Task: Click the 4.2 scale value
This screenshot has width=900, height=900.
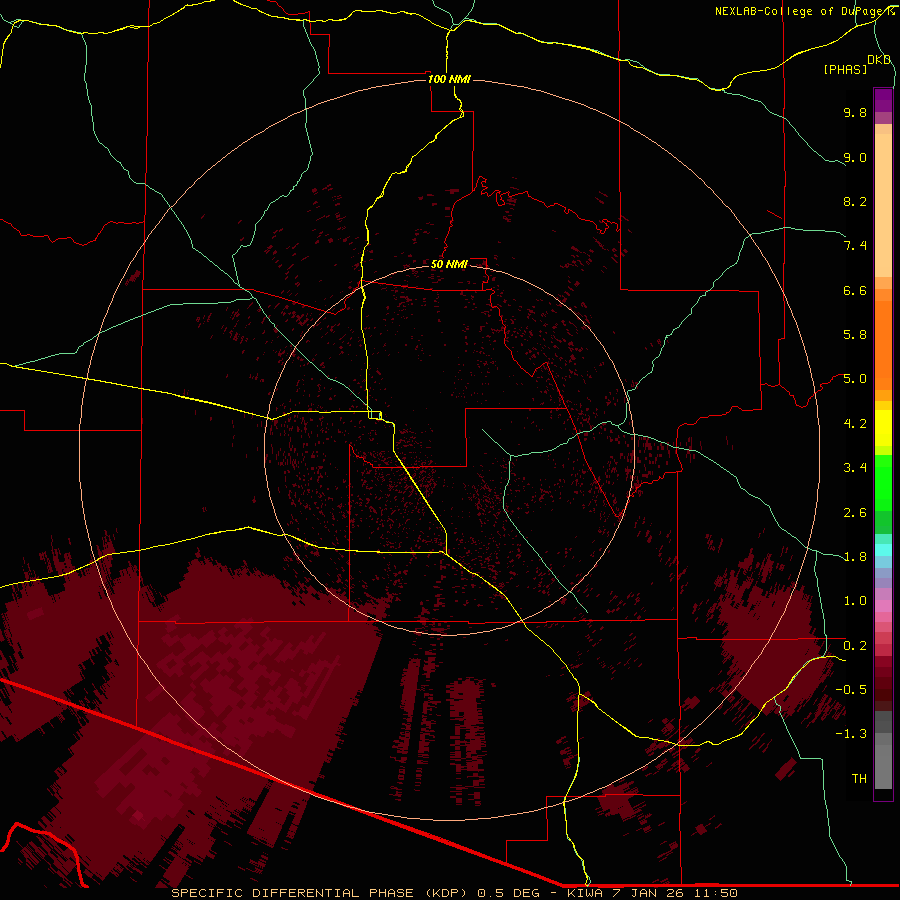Action: pos(855,424)
